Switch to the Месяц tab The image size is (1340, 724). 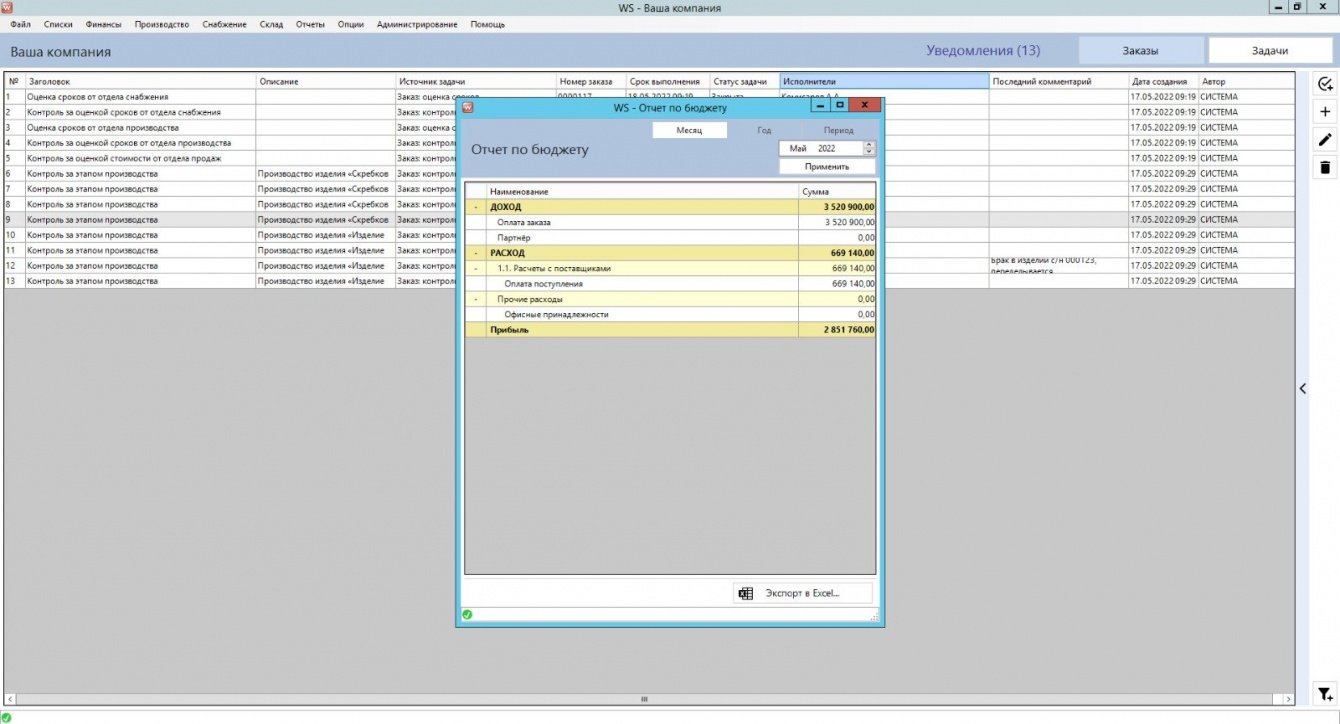[690, 130]
